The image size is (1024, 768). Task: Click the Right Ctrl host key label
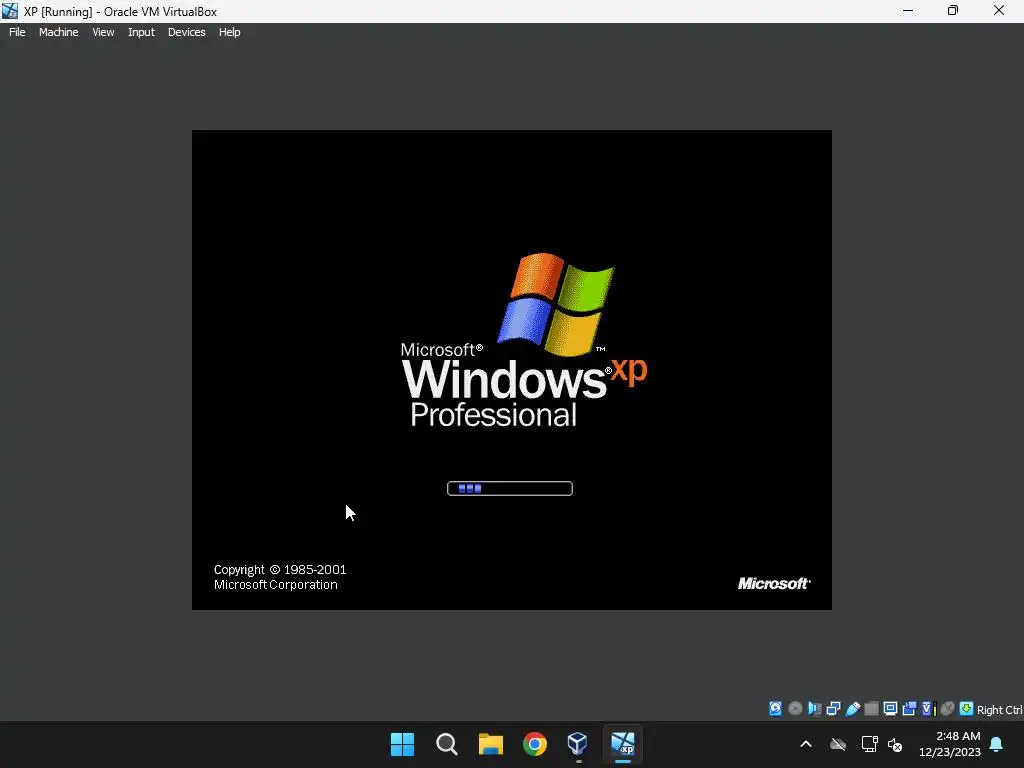(1000, 710)
